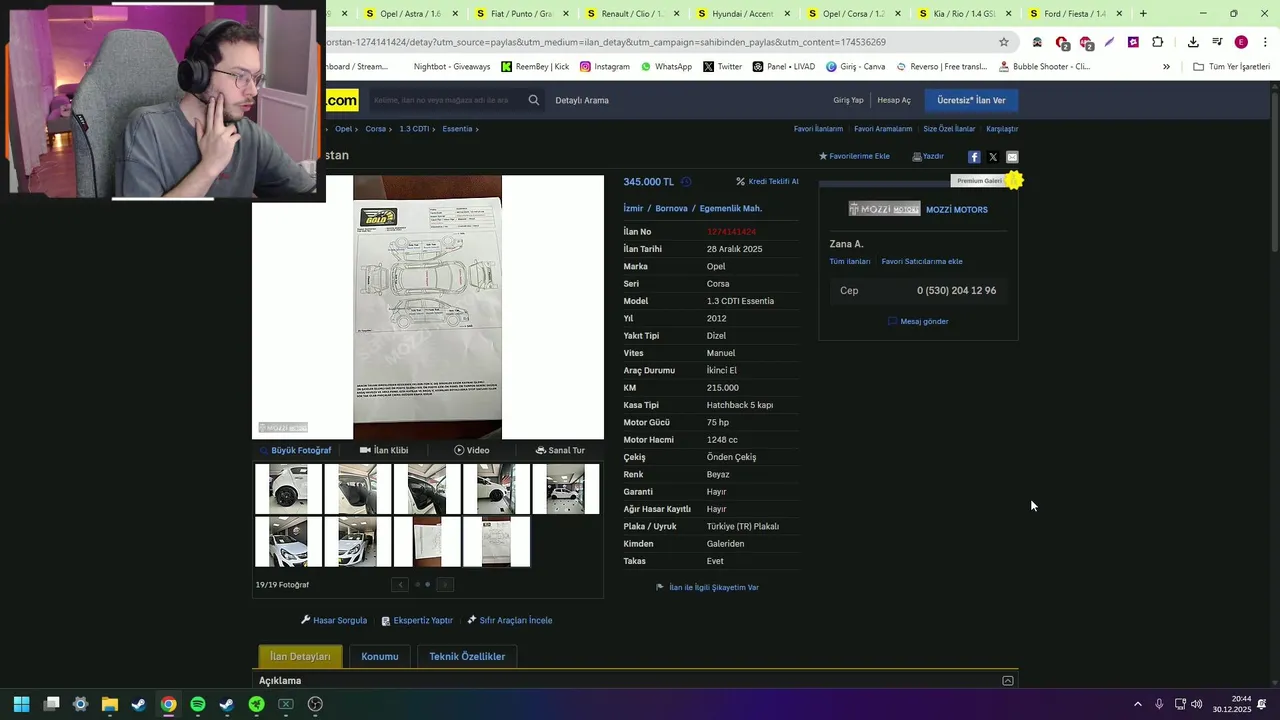
Task: Click Mesaj gönder link
Action: click(x=918, y=321)
